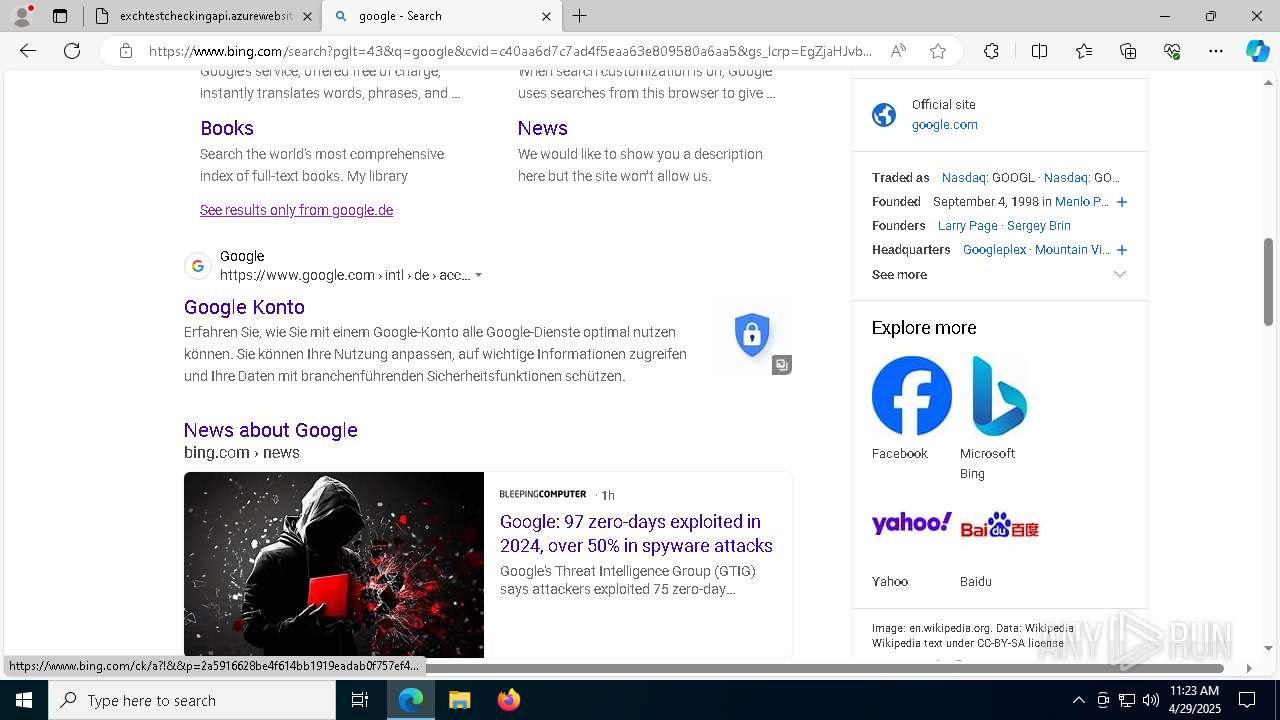The width and height of the screenshot is (1280, 720).
Task: Open the taskbar clock and date
Action: pos(1194,700)
